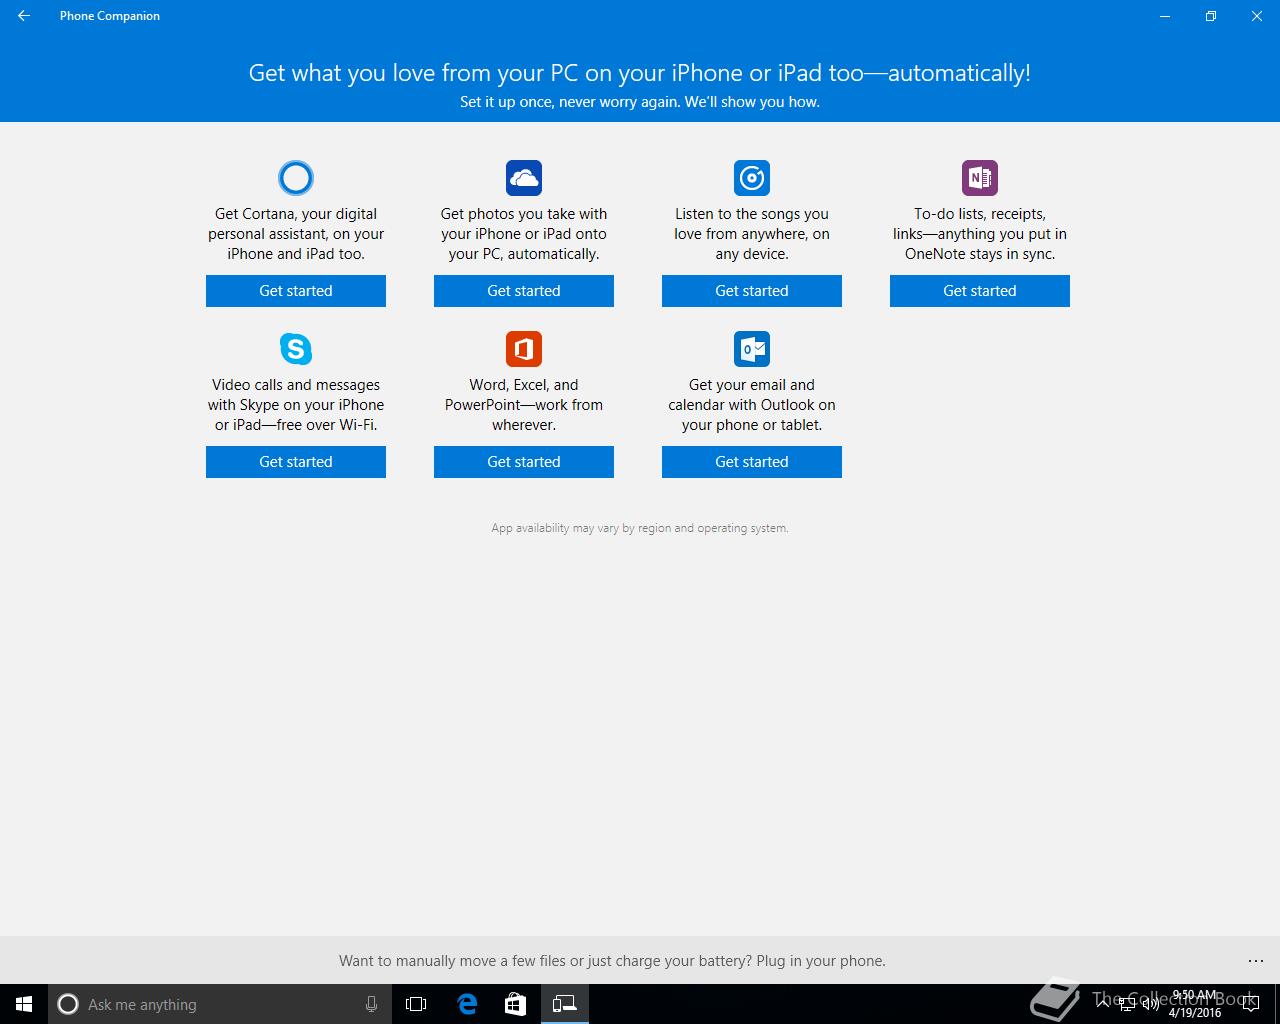Click the app availability disclaimer text

tap(640, 528)
